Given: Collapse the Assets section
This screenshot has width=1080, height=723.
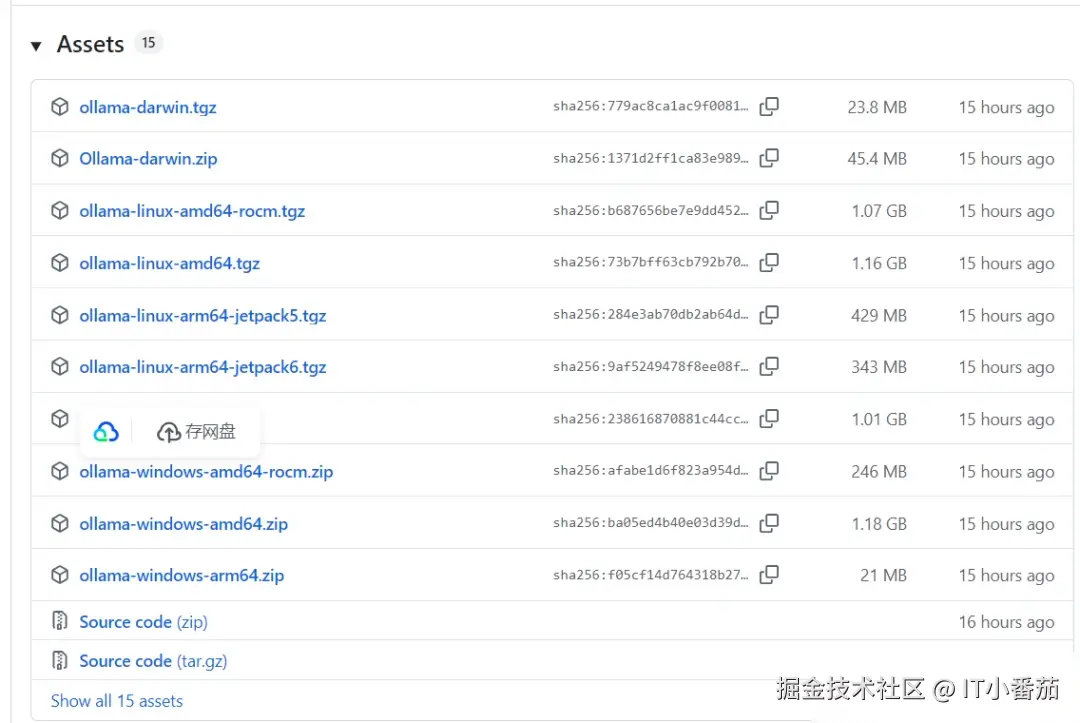Looking at the screenshot, I should click(36, 44).
